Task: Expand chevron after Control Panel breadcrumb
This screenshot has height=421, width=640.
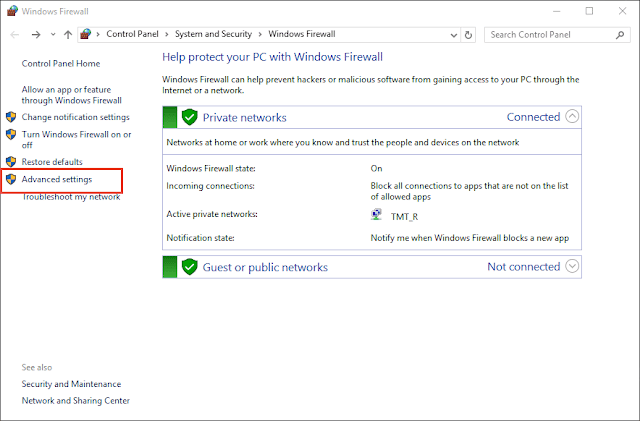Action: (167, 35)
